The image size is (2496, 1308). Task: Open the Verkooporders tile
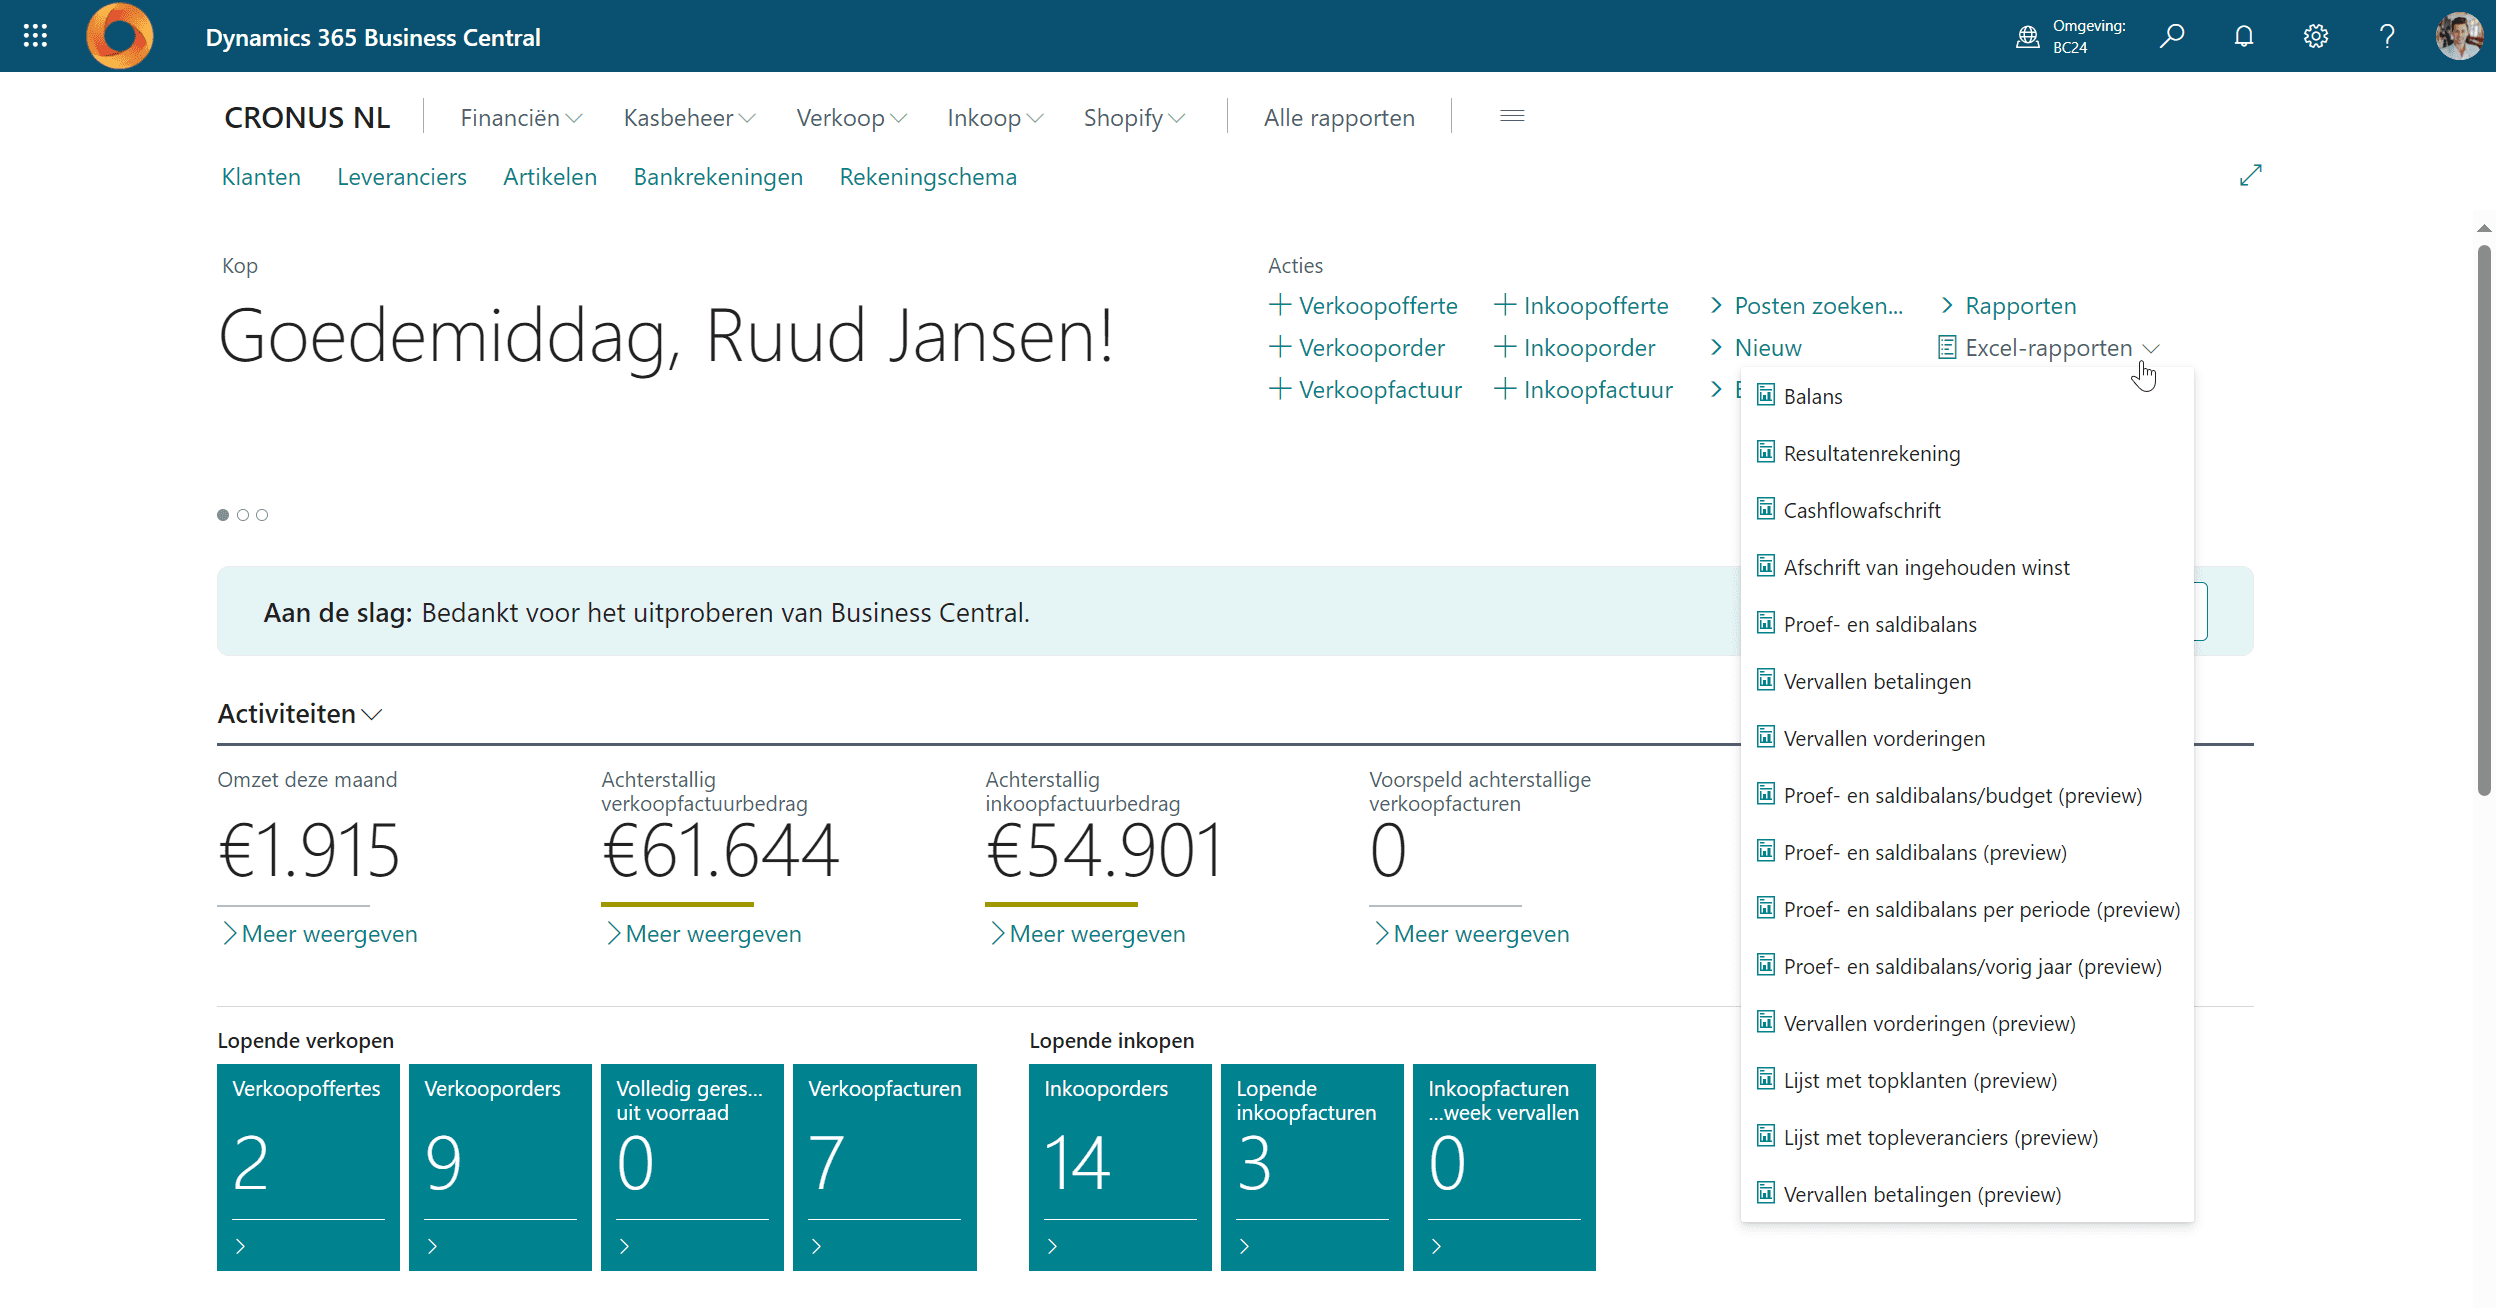500,1167
